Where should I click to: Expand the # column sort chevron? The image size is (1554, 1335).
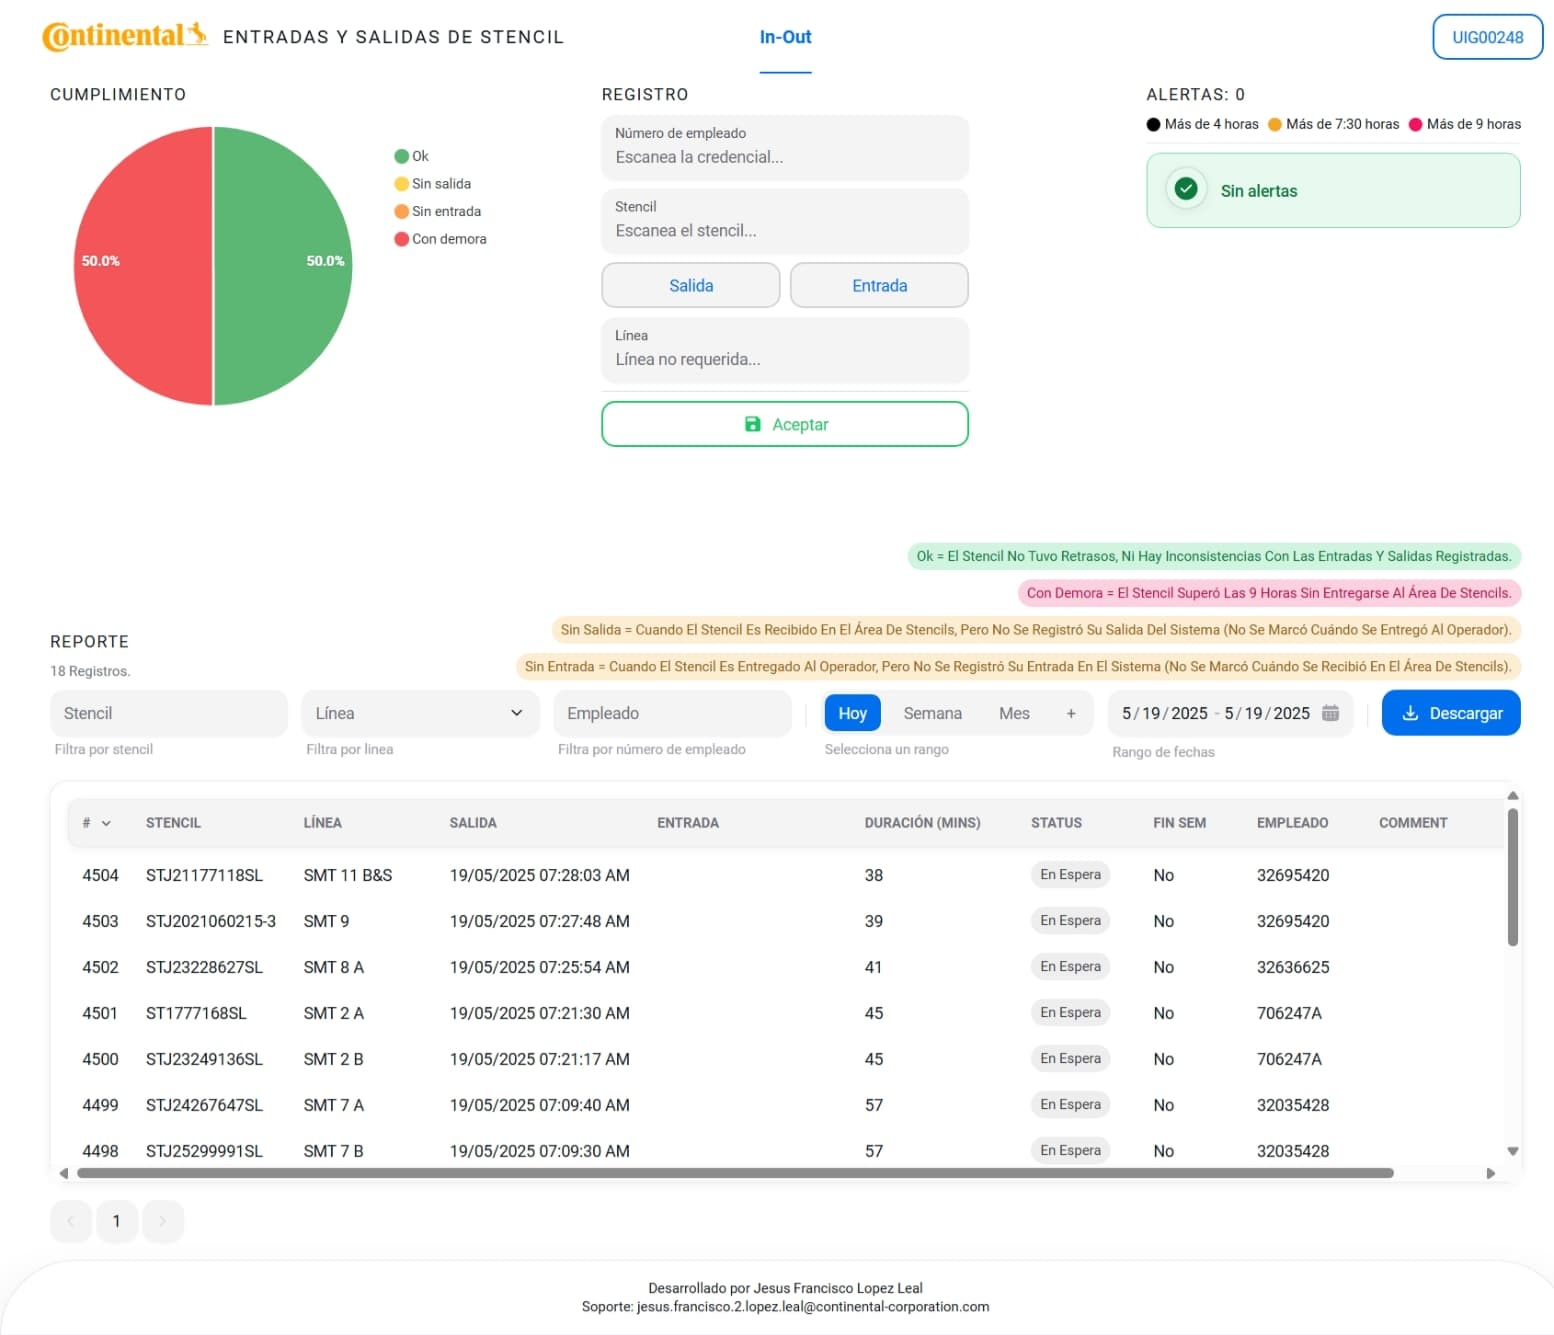coord(106,823)
